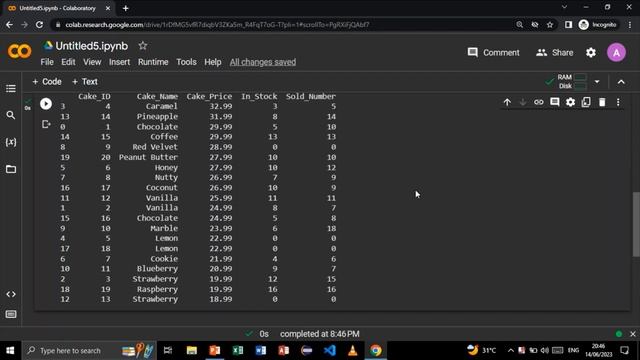640x360 pixels.
Task: Show hidden system tray icons
Action: pyautogui.click(x=511, y=350)
